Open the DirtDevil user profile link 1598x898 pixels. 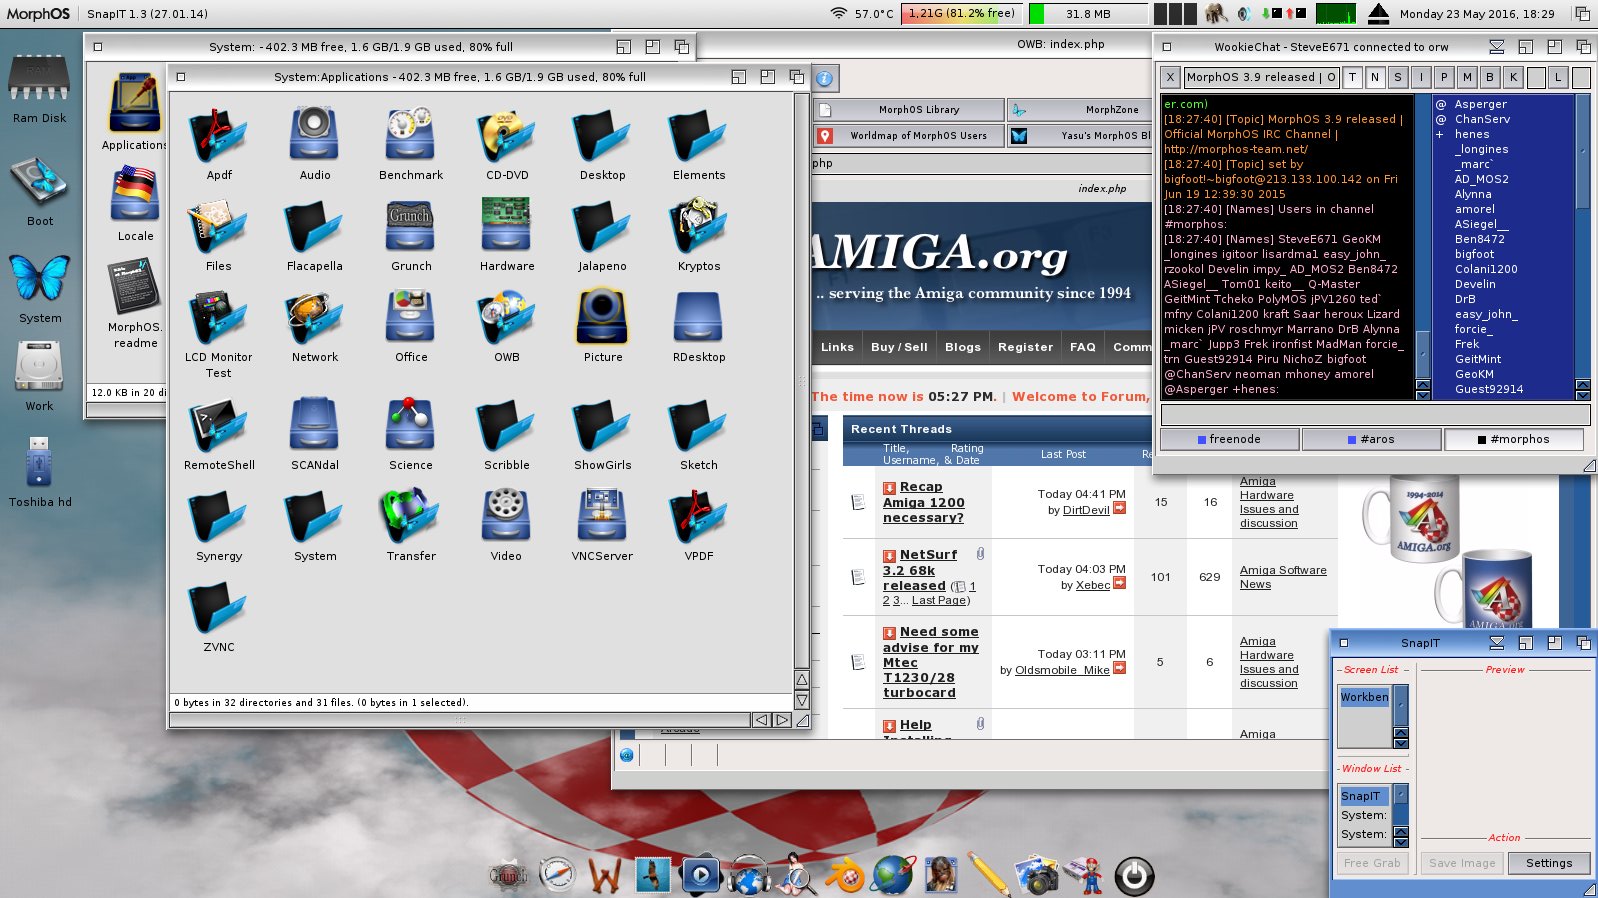coord(1086,510)
